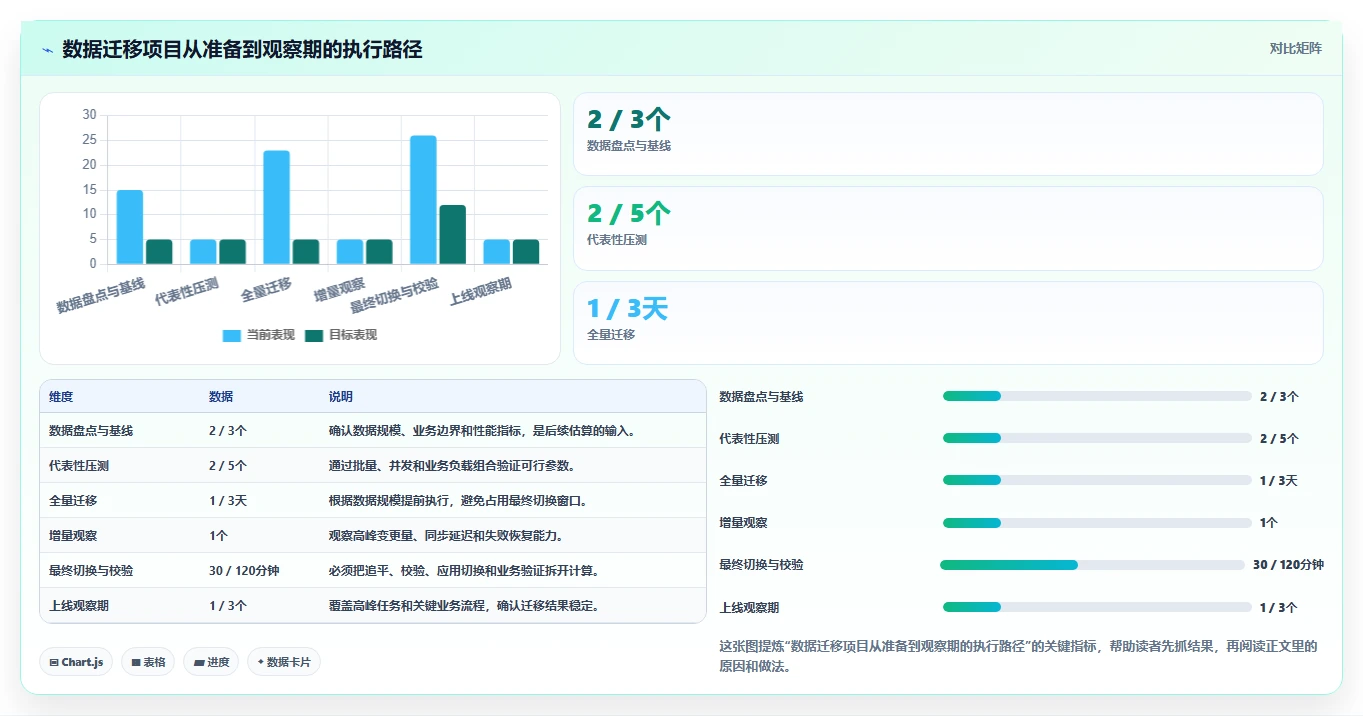Click the summary paragraph starting 这张图提炼

tap(1018, 656)
